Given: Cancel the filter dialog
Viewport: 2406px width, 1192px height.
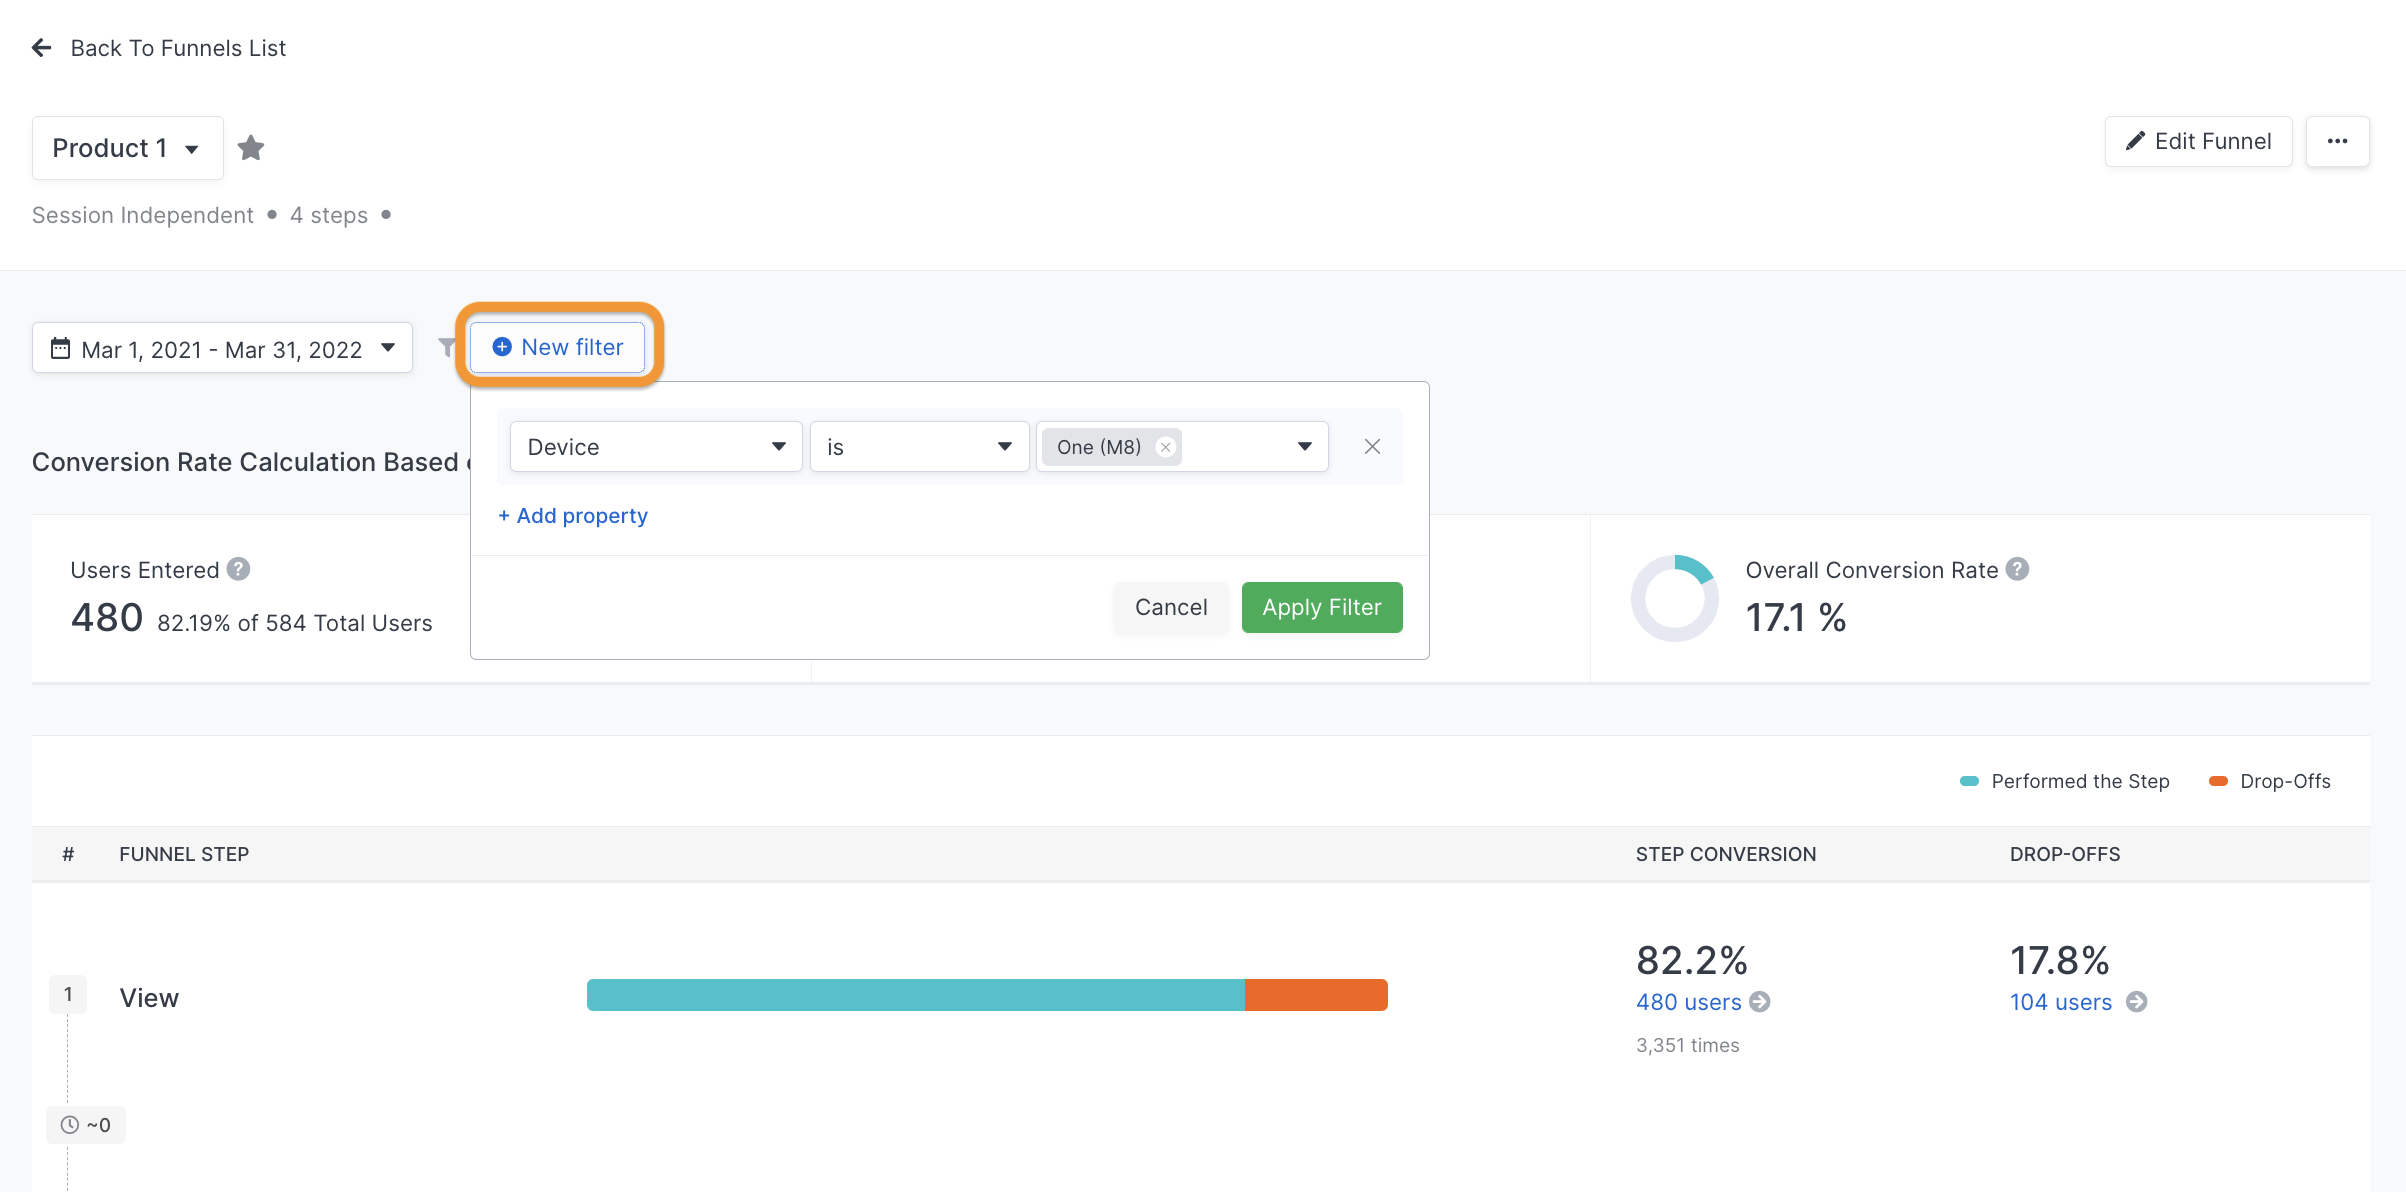Looking at the screenshot, I should [1171, 607].
